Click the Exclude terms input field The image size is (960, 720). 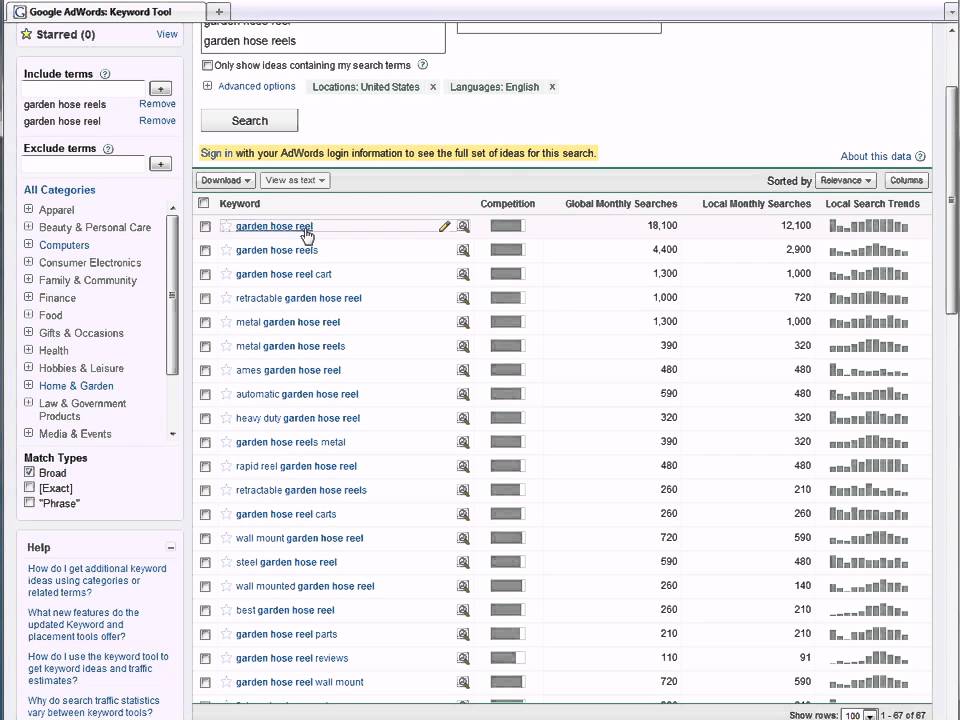84,165
